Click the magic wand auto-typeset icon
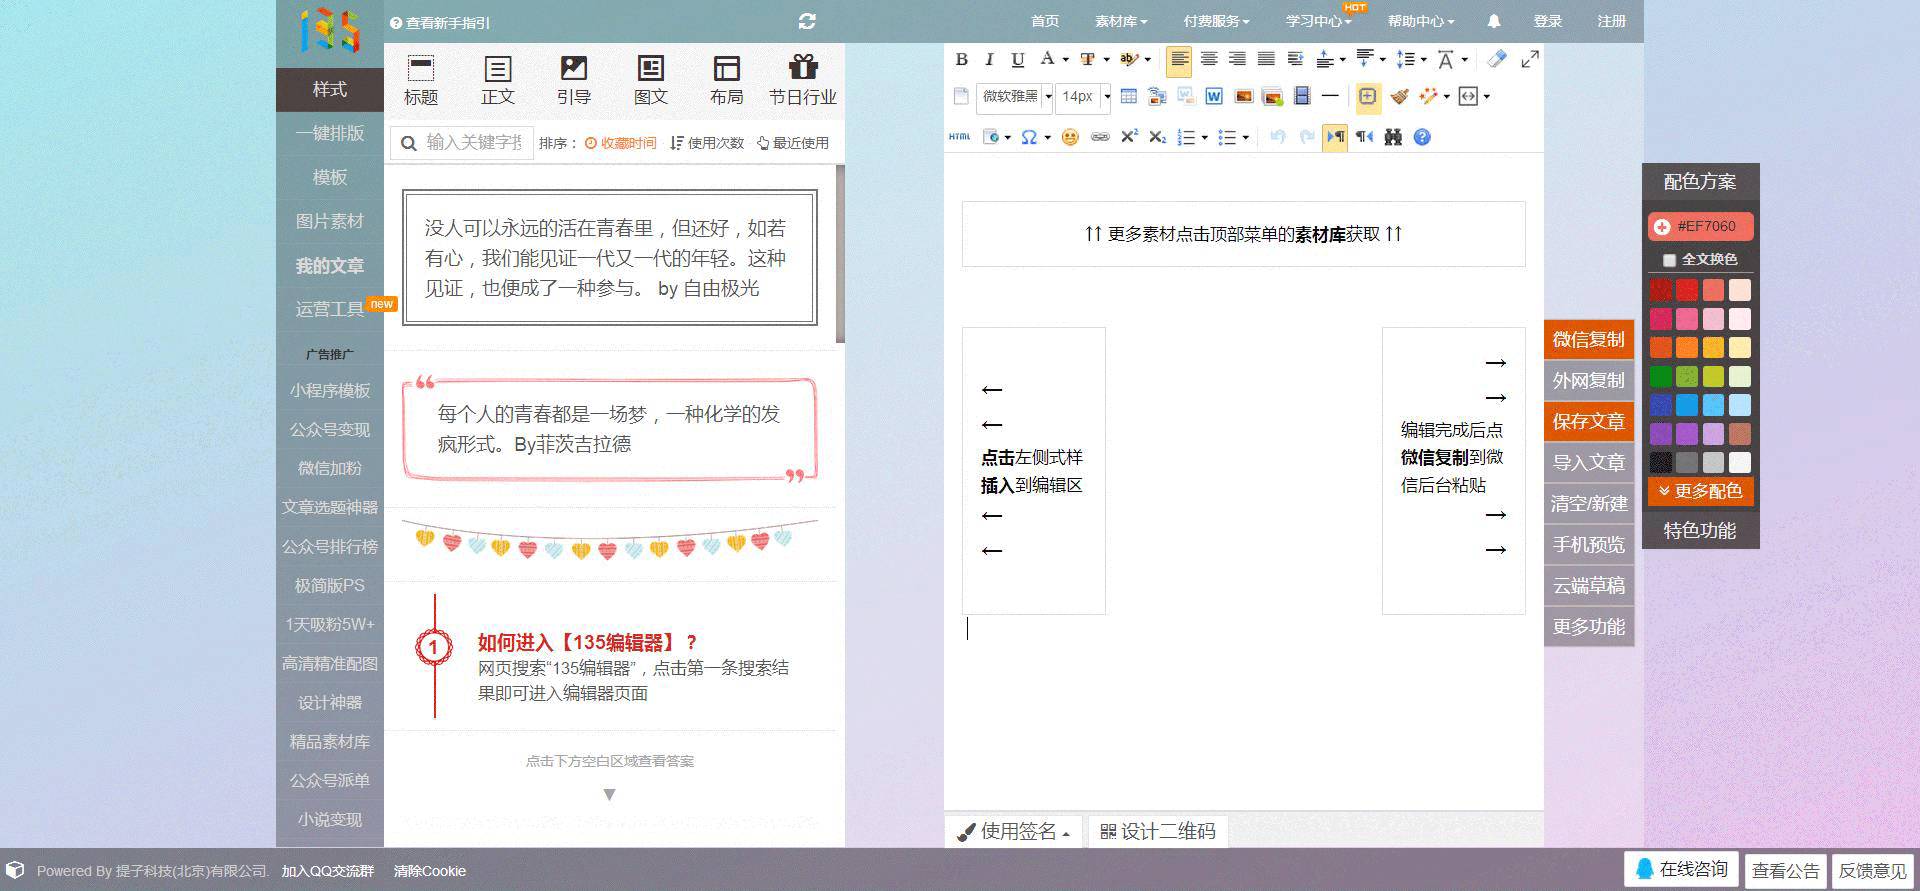The width and height of the screenshot is (1920, 891). 1429,96
